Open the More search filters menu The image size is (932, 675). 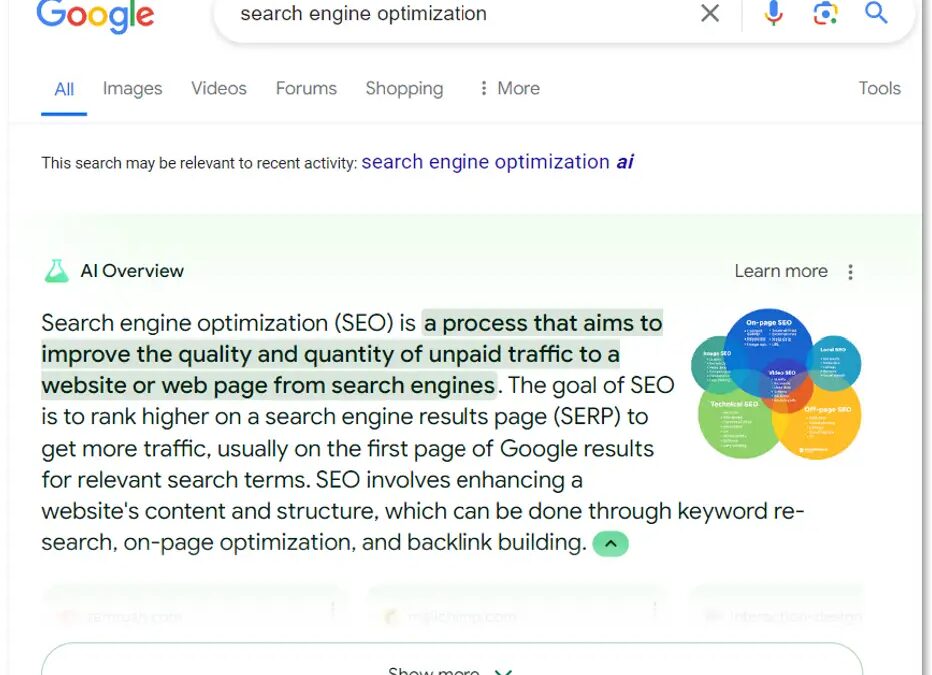tap(508, 89)
